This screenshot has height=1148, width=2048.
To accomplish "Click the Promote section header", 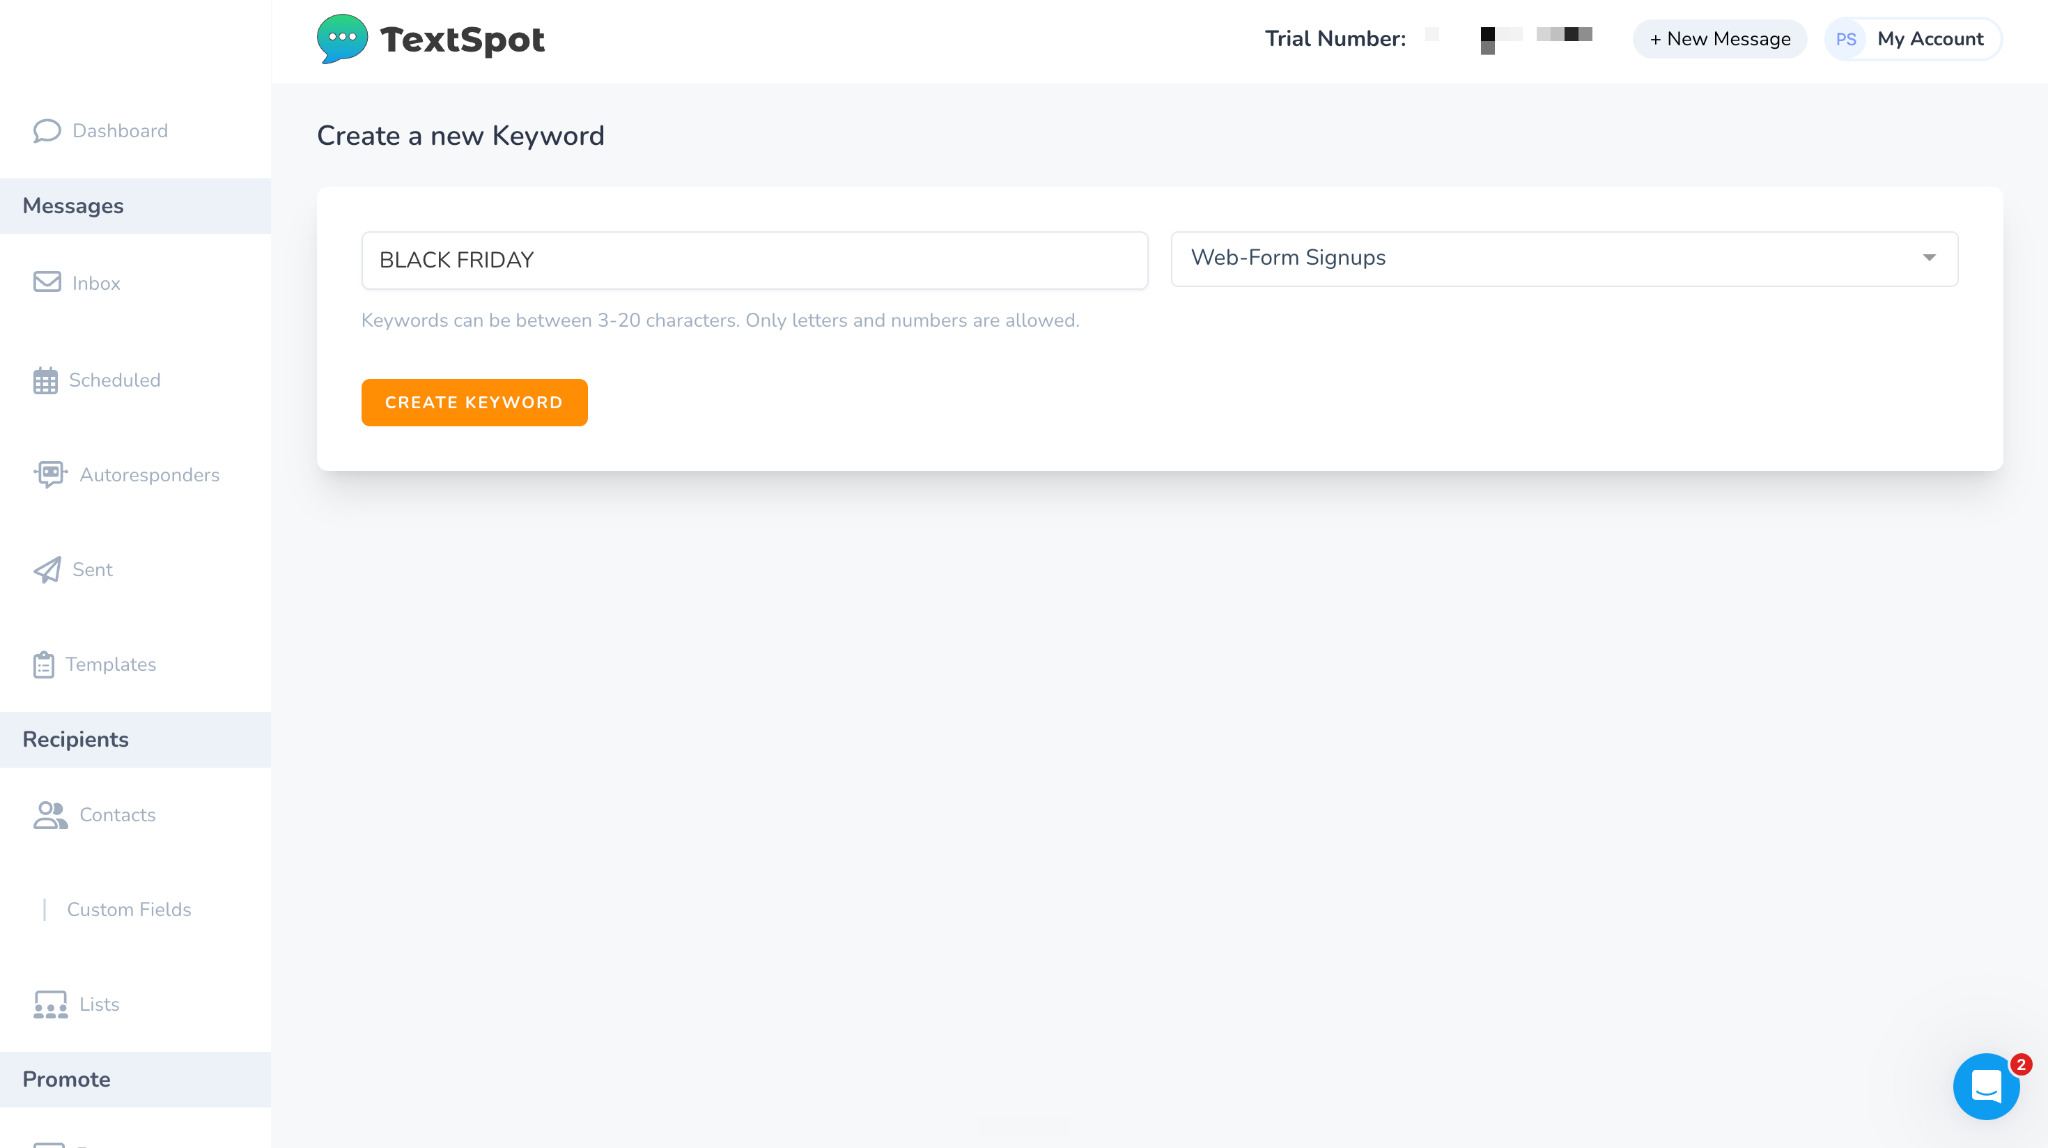I will [135, 1079].
